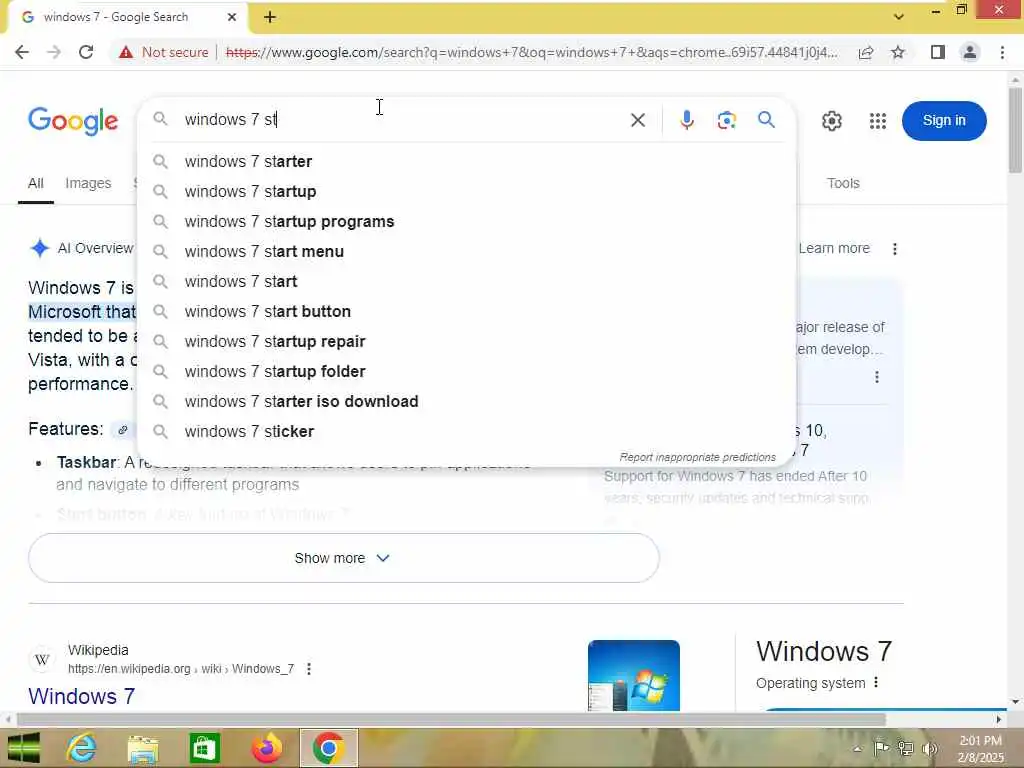Click the Features link chip icon
The height and width of the screenshot is (768, 1024).
pyautogui.click(x=122, y=430)
